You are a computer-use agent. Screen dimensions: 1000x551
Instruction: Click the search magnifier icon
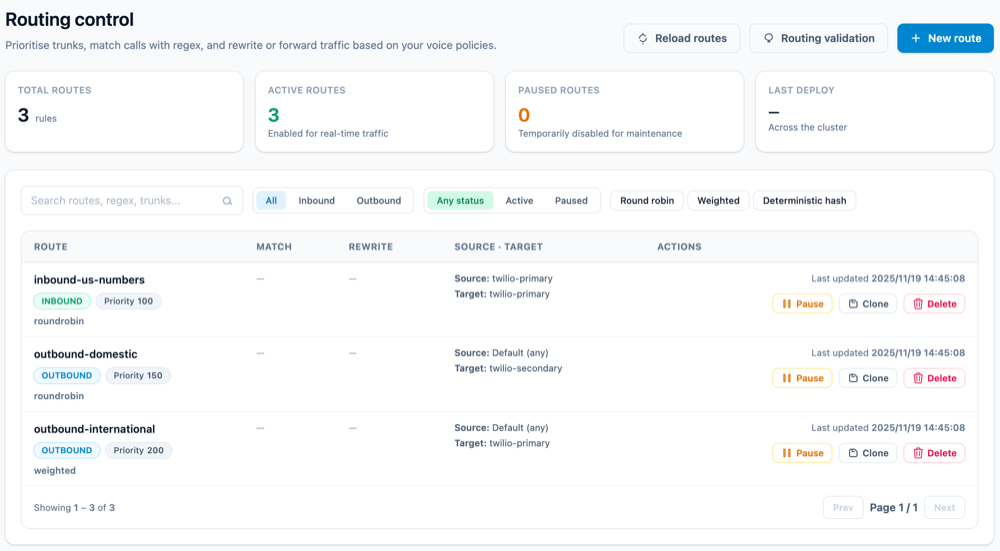coord(228,201)
